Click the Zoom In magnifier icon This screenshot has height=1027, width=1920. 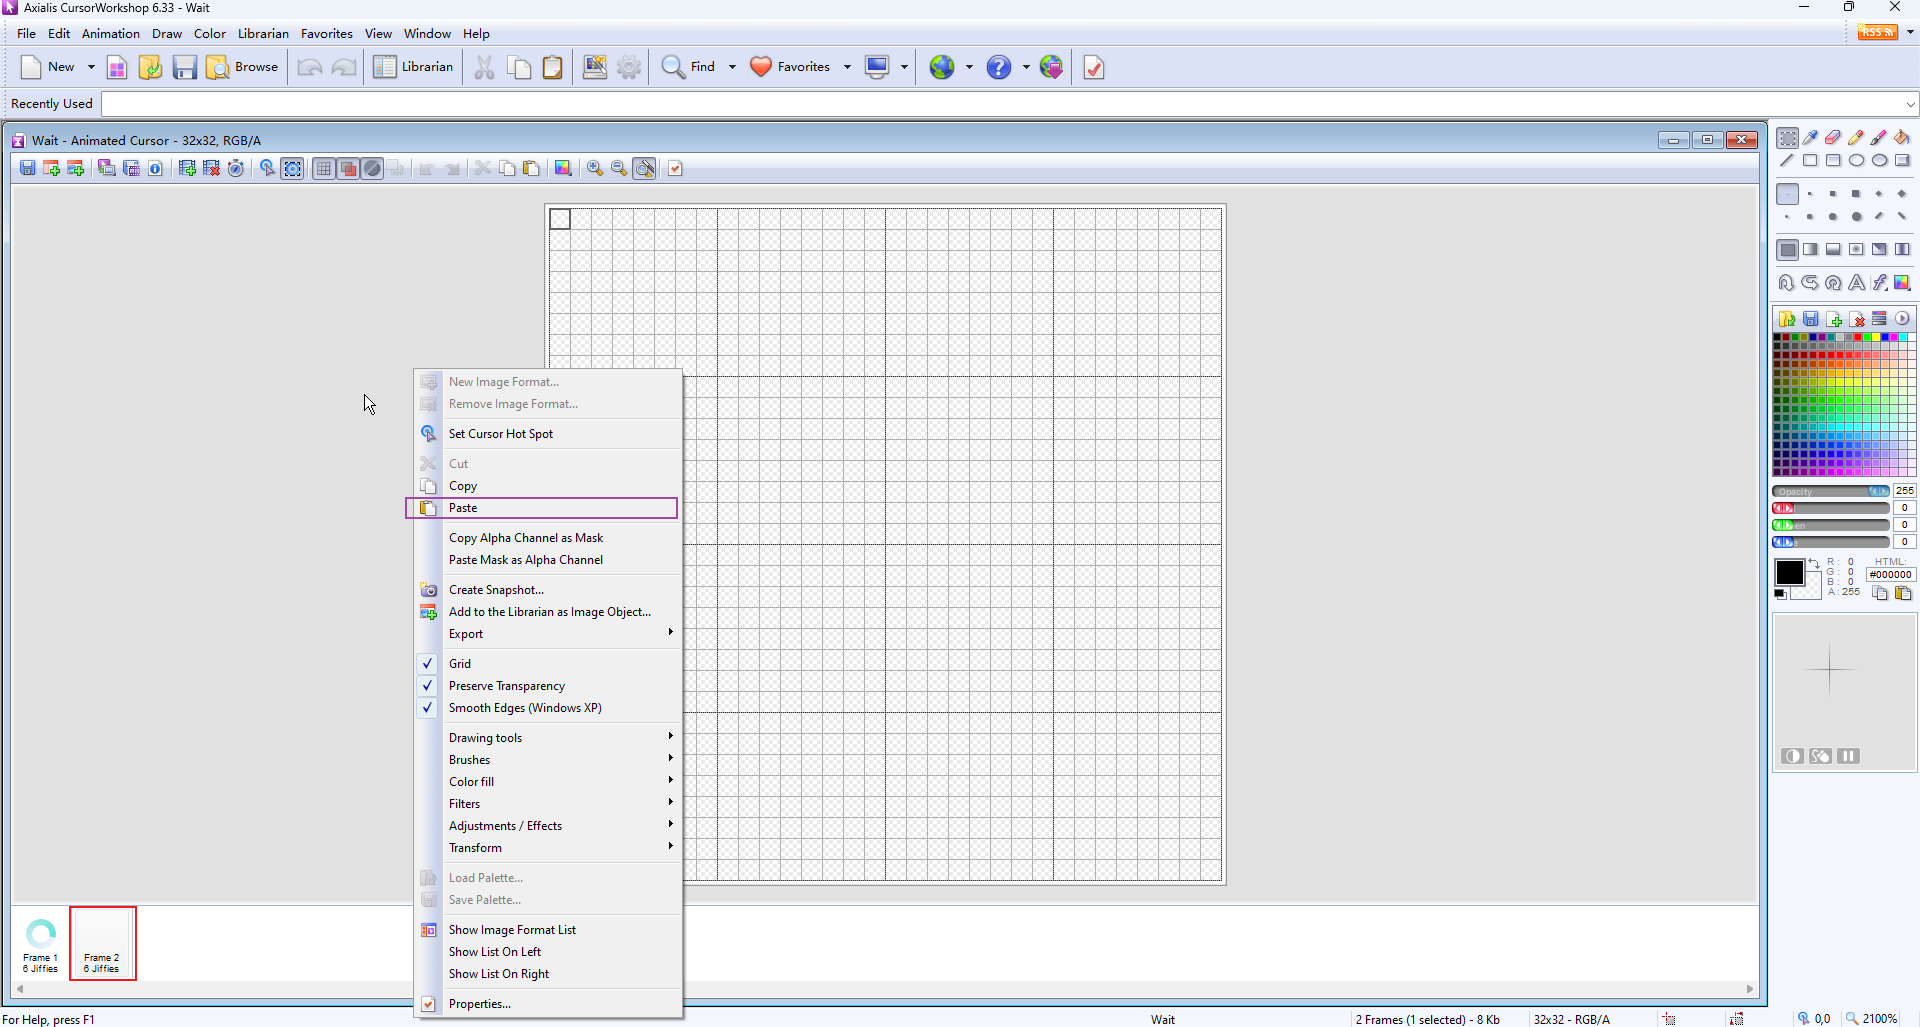[x=595, y=169]
